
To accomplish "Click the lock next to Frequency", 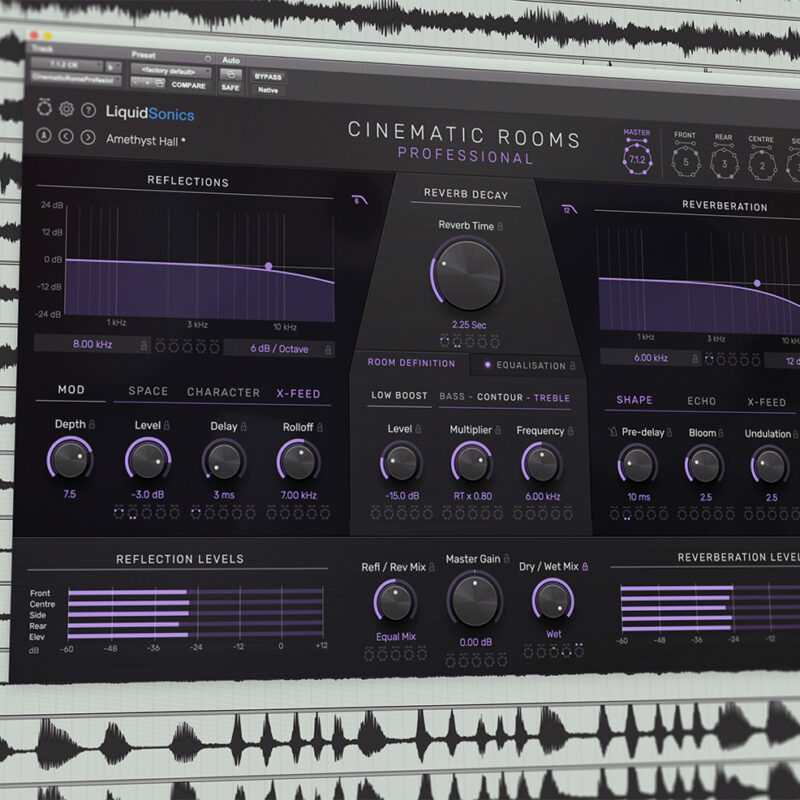I will point(570,431).
